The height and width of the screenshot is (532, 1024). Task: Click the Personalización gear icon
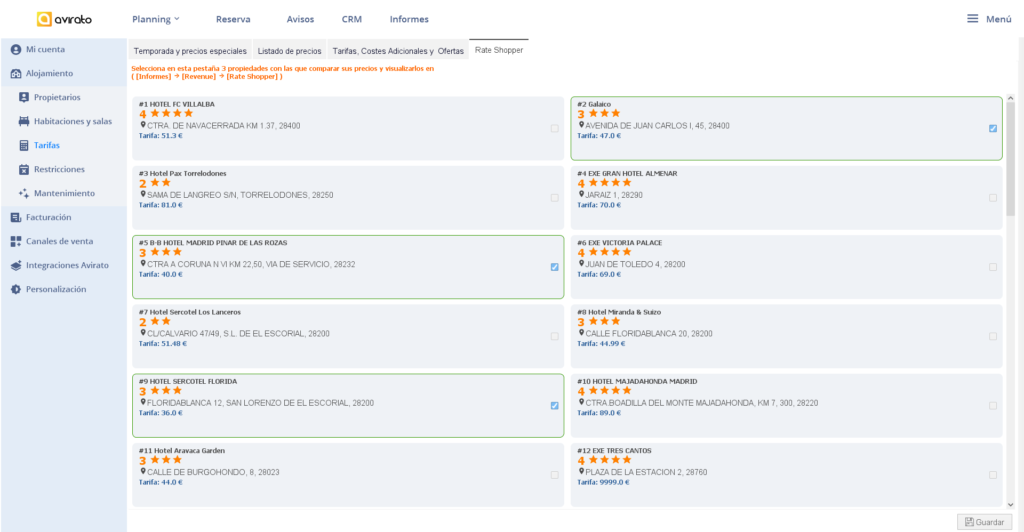pyautogui.click(x=16, y=289)
